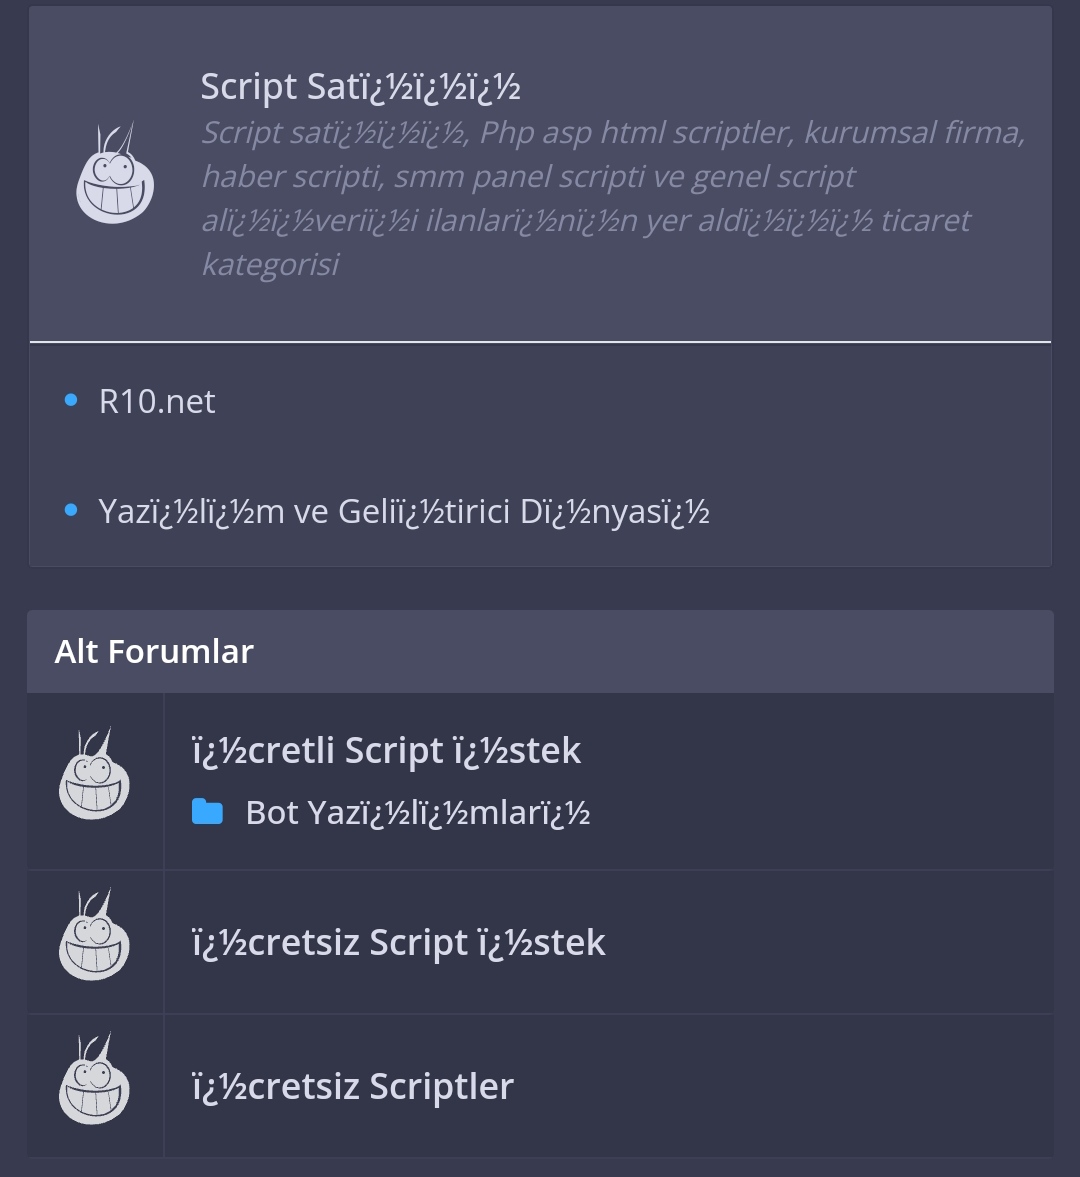Click the mascot icon next to cretsiz Scriptler
The image size is (1080, 1177).
pos(95,1079)
